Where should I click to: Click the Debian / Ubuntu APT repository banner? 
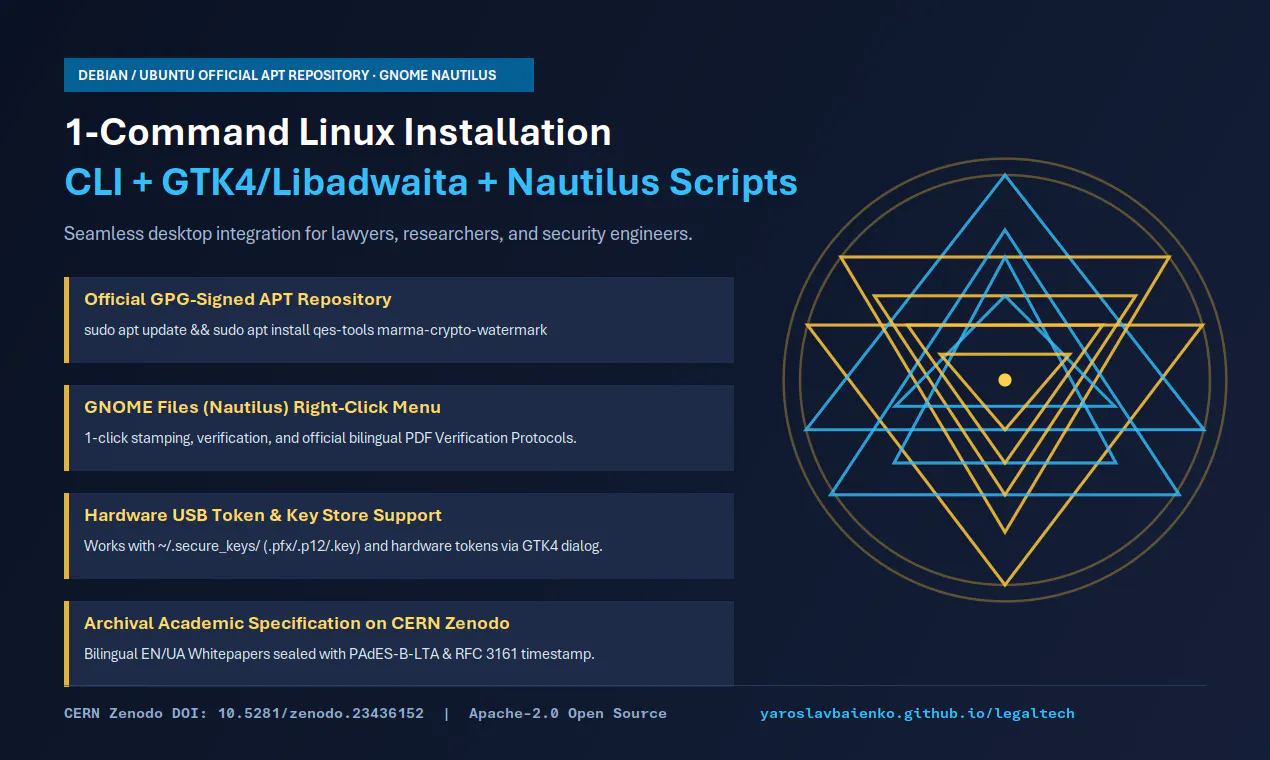coord(298,75)
